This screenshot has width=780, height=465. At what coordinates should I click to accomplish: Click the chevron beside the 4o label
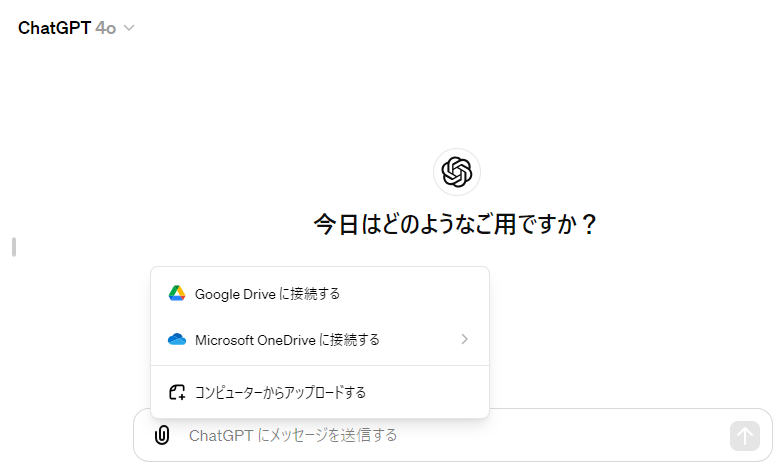[x=129, y=28]
